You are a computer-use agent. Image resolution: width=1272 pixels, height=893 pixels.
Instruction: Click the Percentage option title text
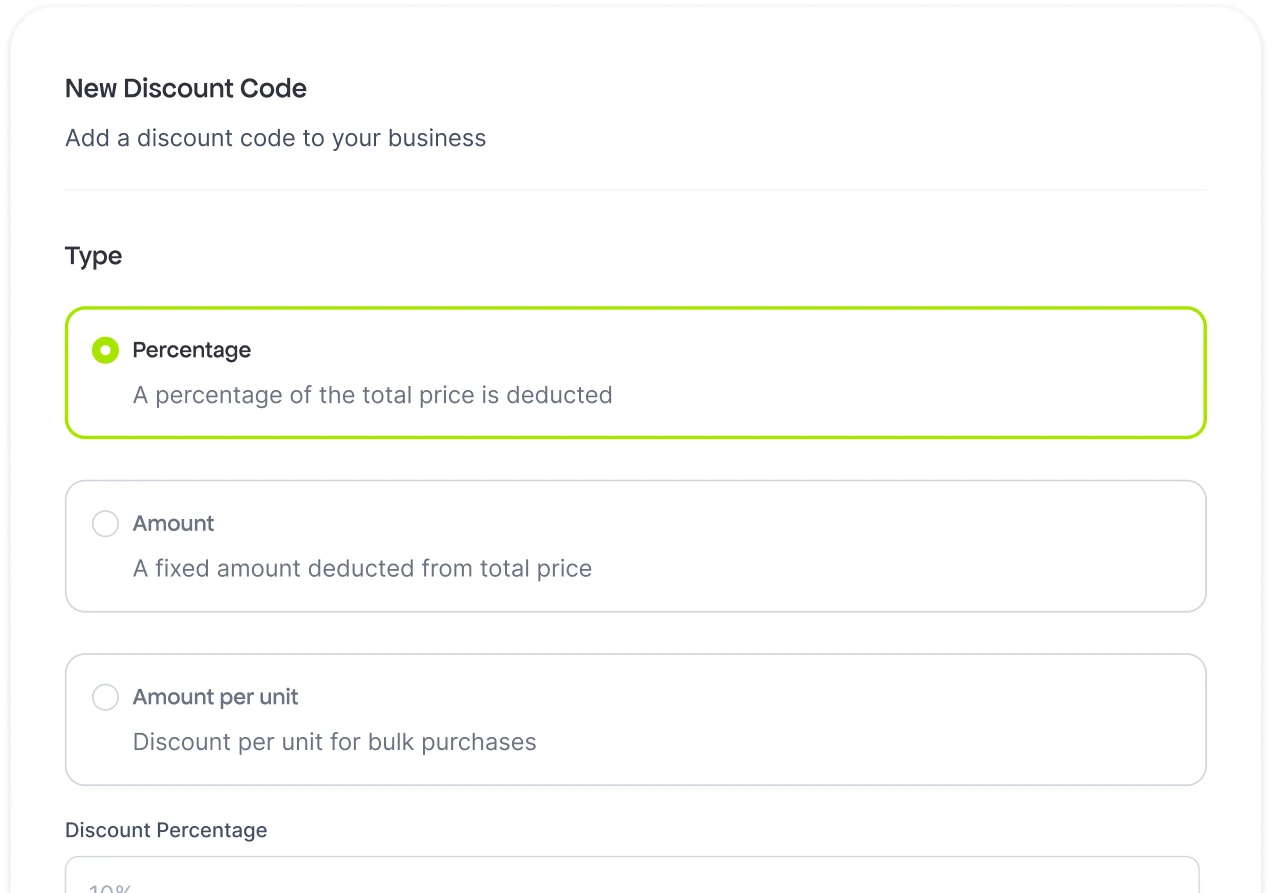[x=192, y=350]
